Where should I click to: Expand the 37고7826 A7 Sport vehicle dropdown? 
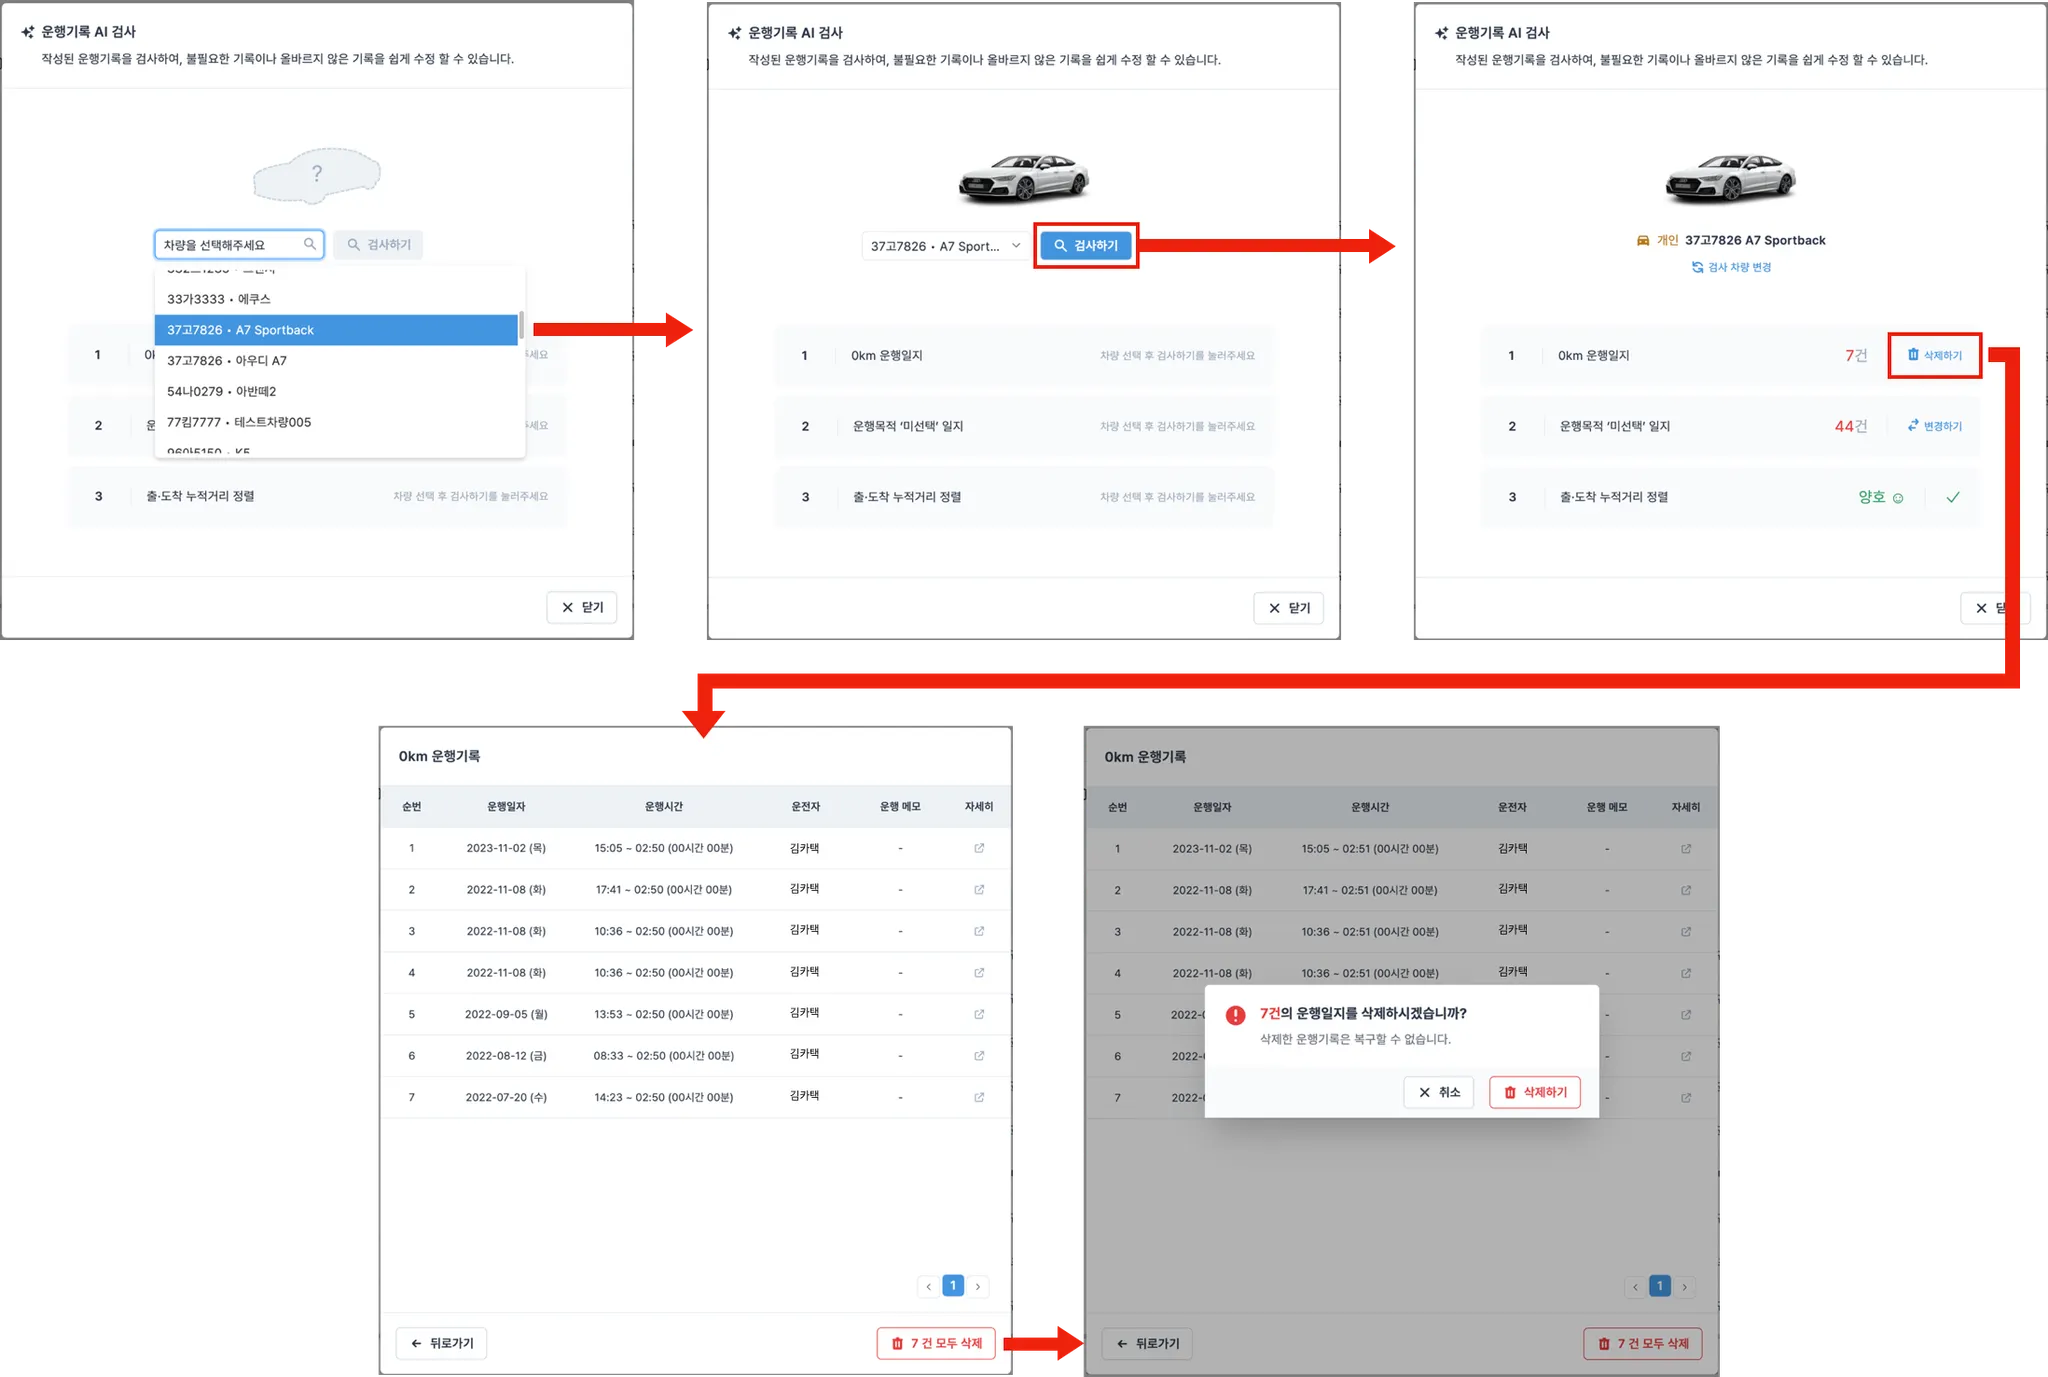(945, 246)
